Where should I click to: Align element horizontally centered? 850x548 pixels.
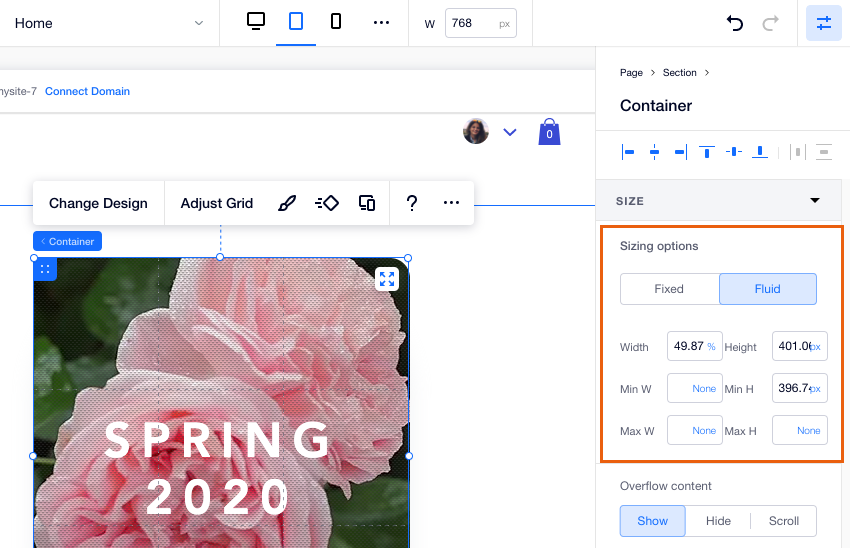[654, 152]
